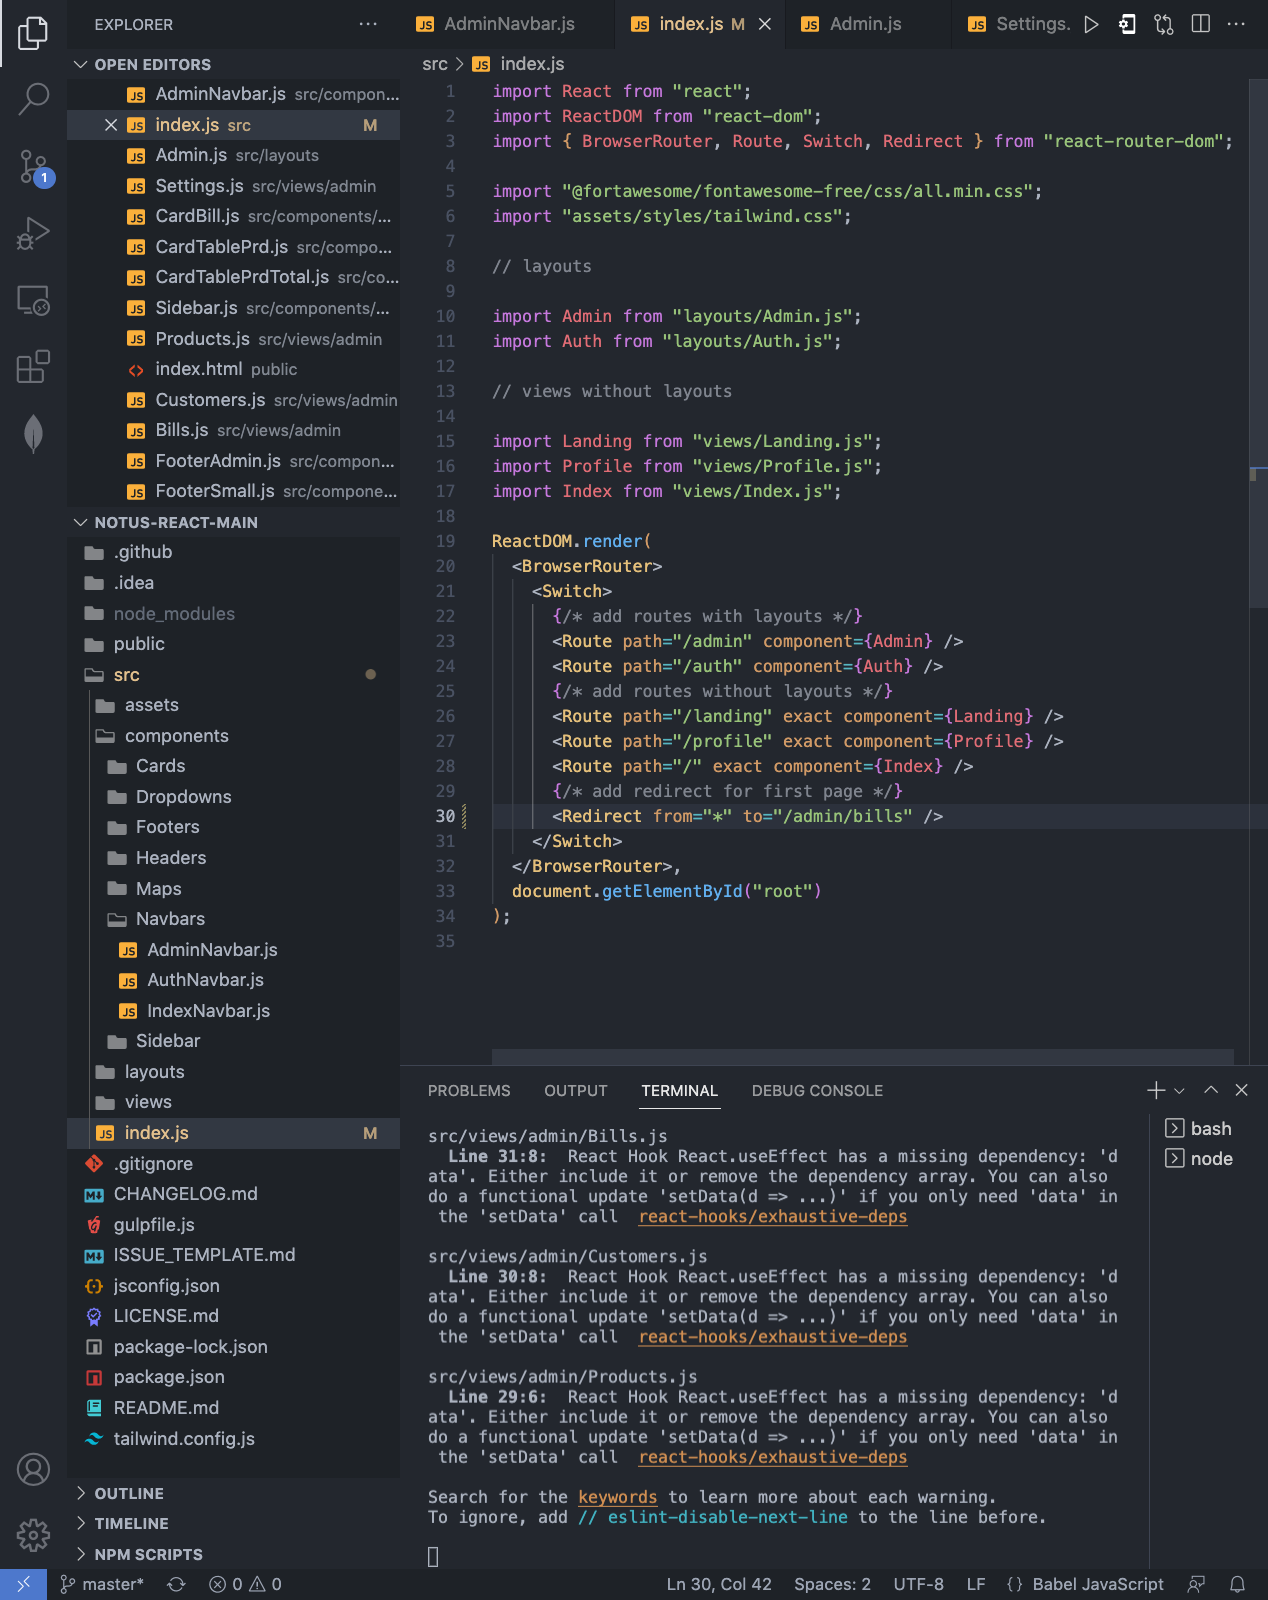Image resolution: width=1268 pixels, height=1600 pixels.
Task: Open gulpfile.js in file tree
Action: click(x=233, y=1225)
